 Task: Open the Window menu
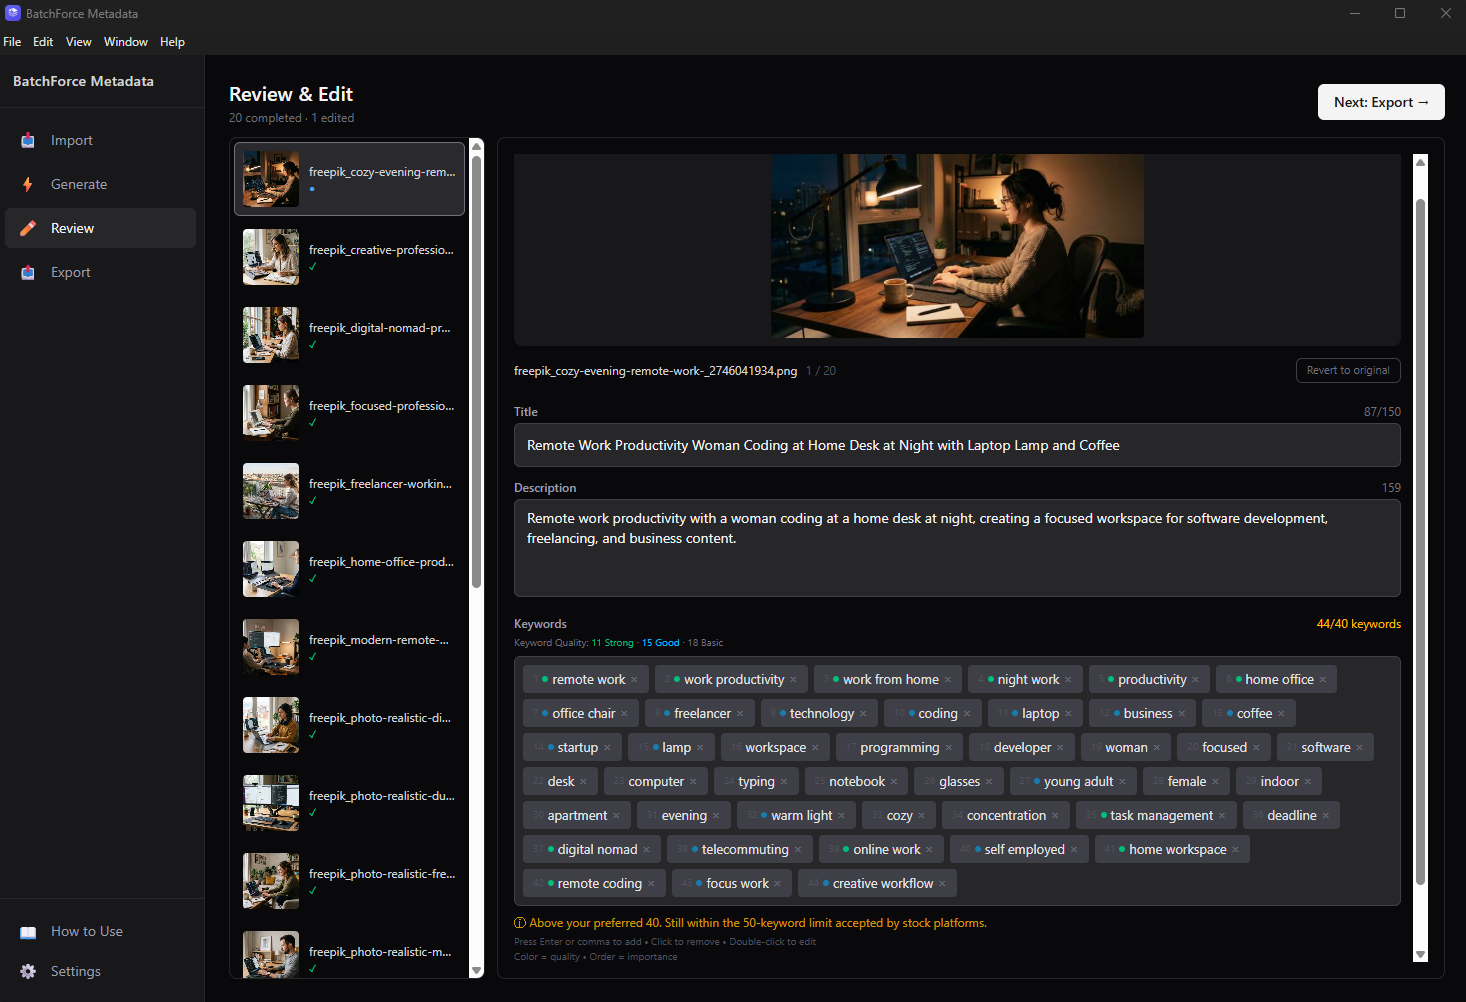pyautogui.click(x=125, y=42)
